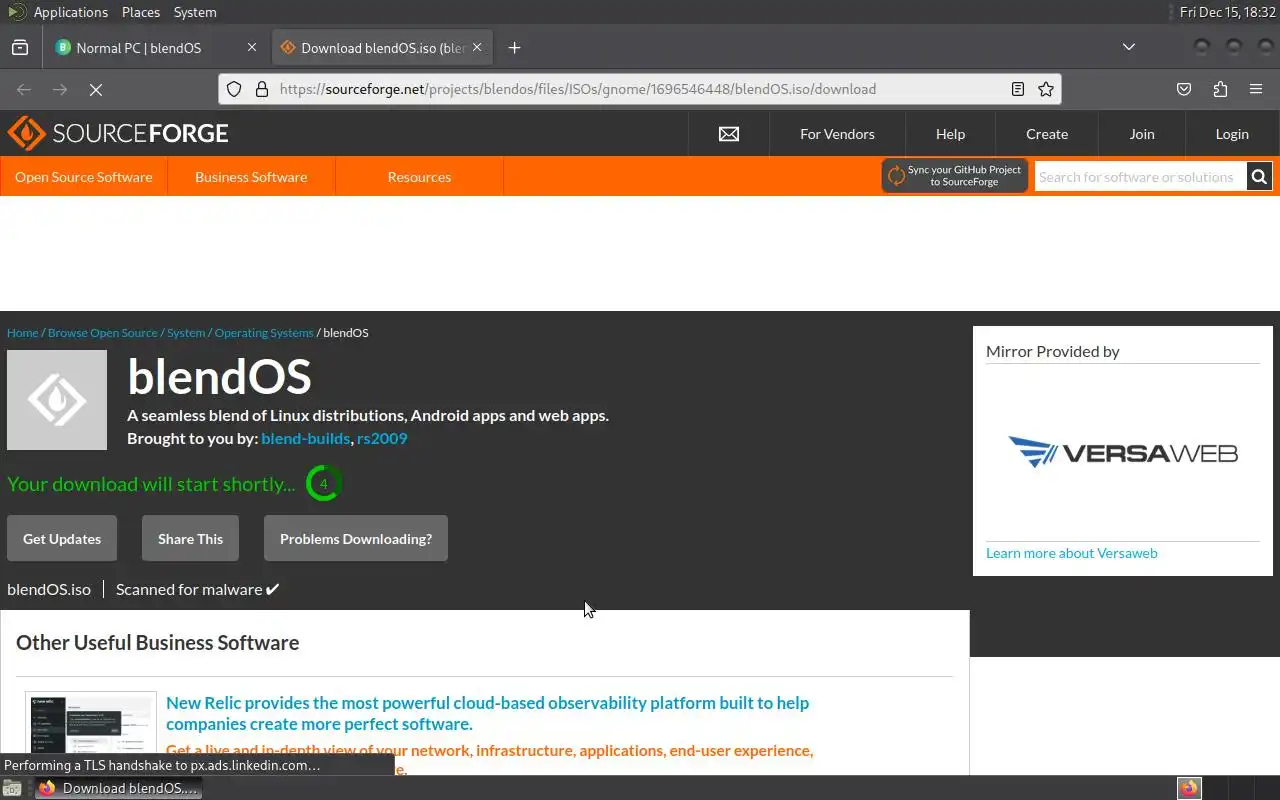This screenshot has width=1280, height=800.
Task: Click Download blendOS taskbar window button
Action: tap(119, 788)
